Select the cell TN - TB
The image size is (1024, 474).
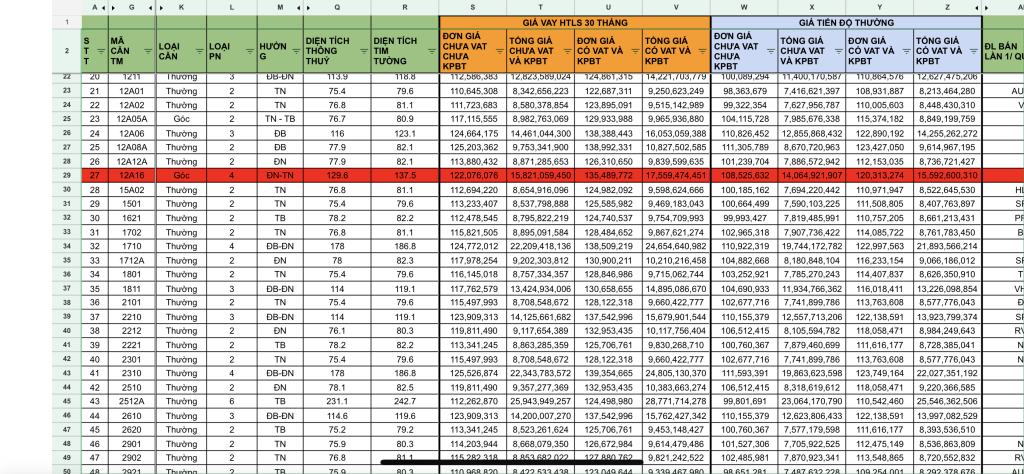click(280, 119)
